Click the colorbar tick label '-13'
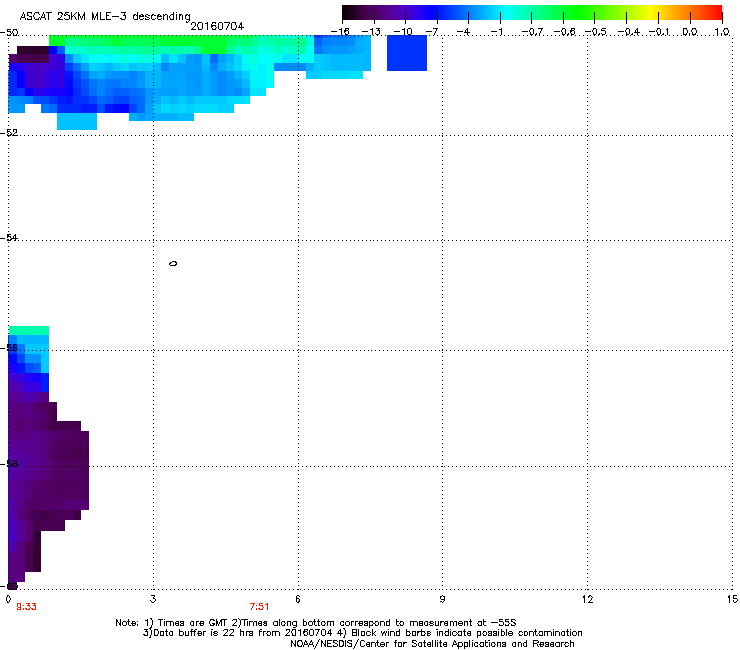 click(371, 32)
